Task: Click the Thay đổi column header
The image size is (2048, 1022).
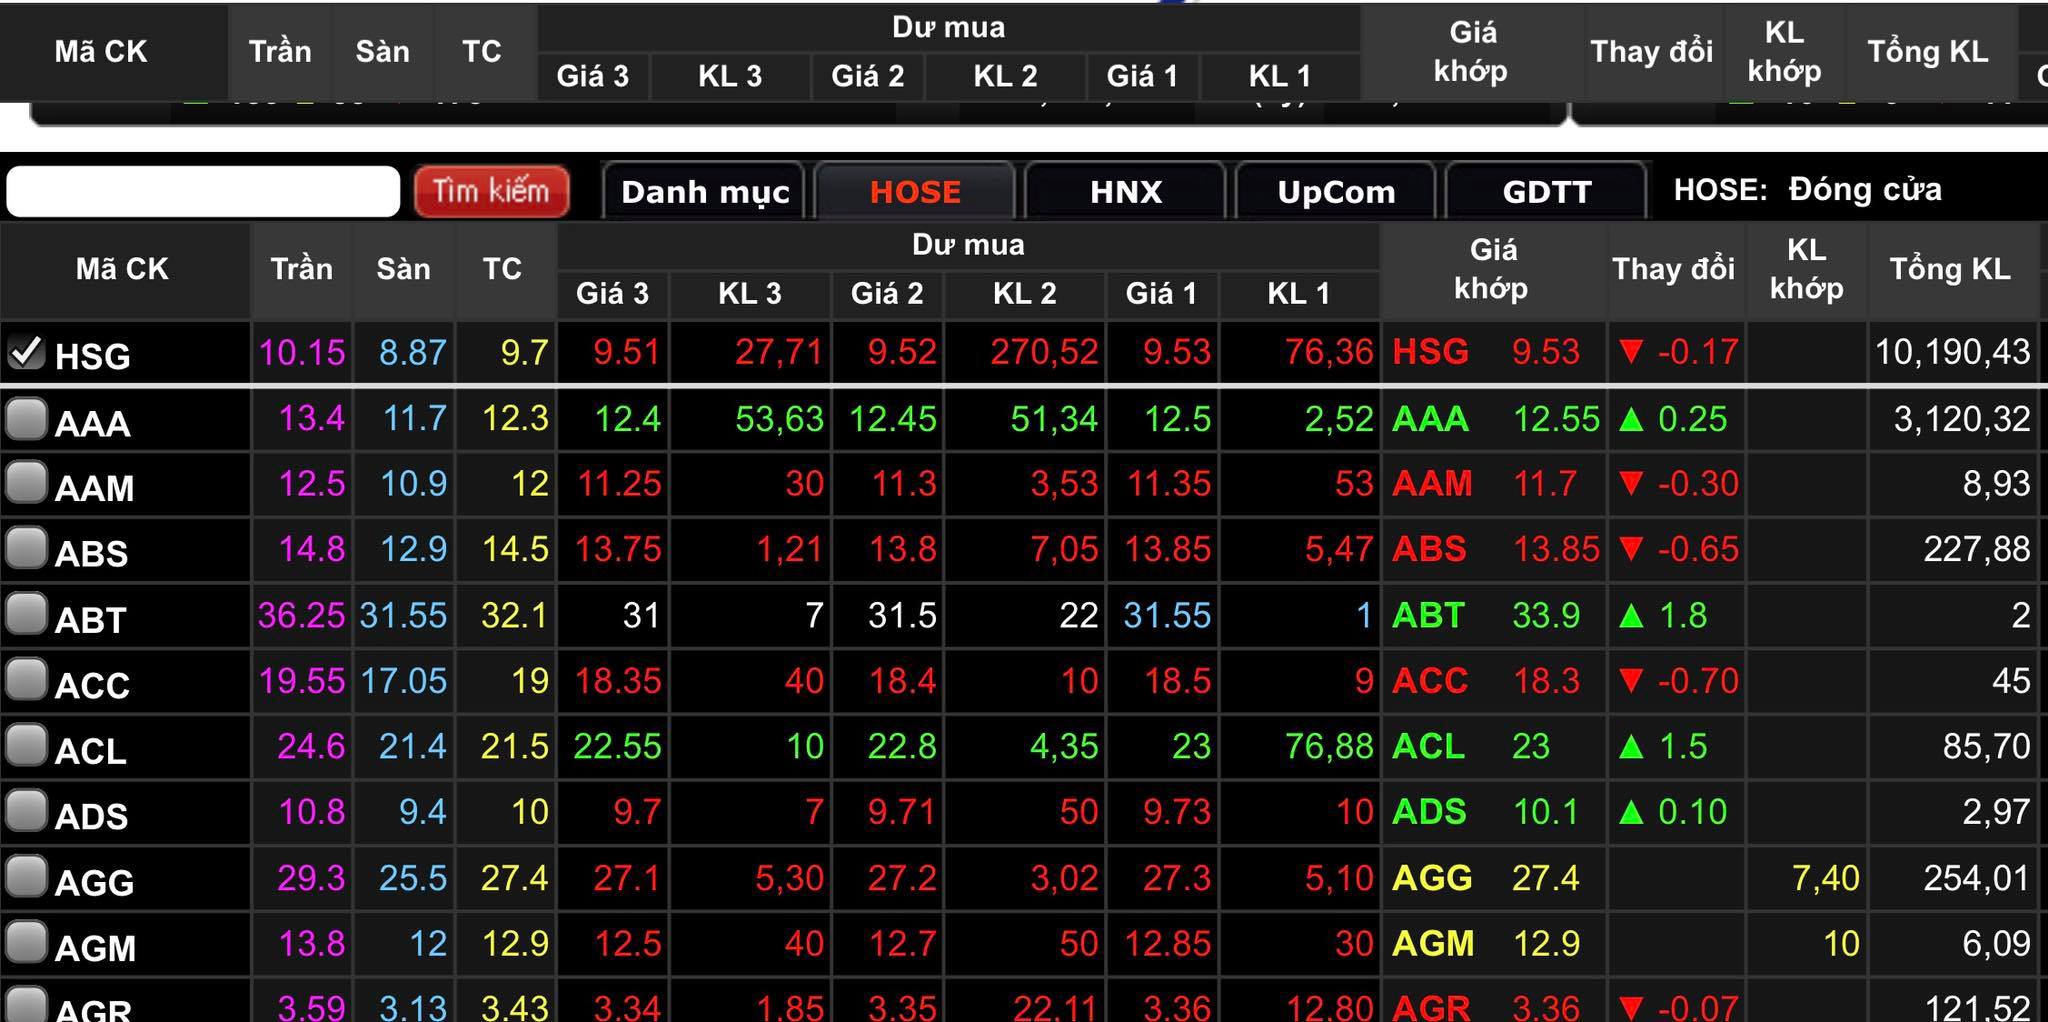Action: point(1673,269)
